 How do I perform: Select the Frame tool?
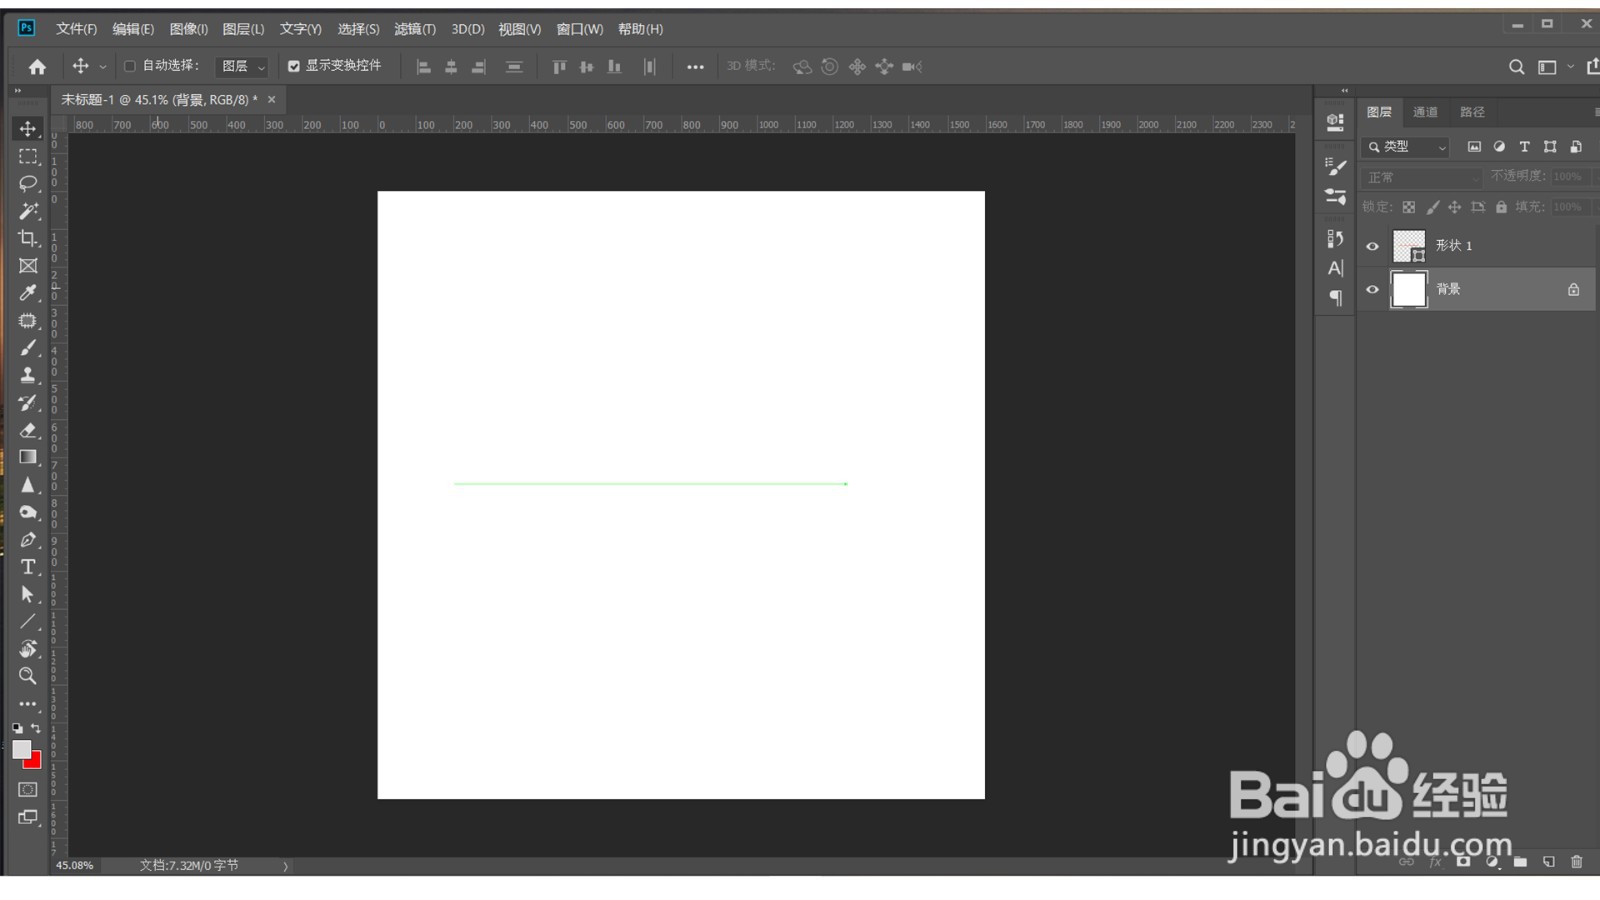(x=28, y=265)
